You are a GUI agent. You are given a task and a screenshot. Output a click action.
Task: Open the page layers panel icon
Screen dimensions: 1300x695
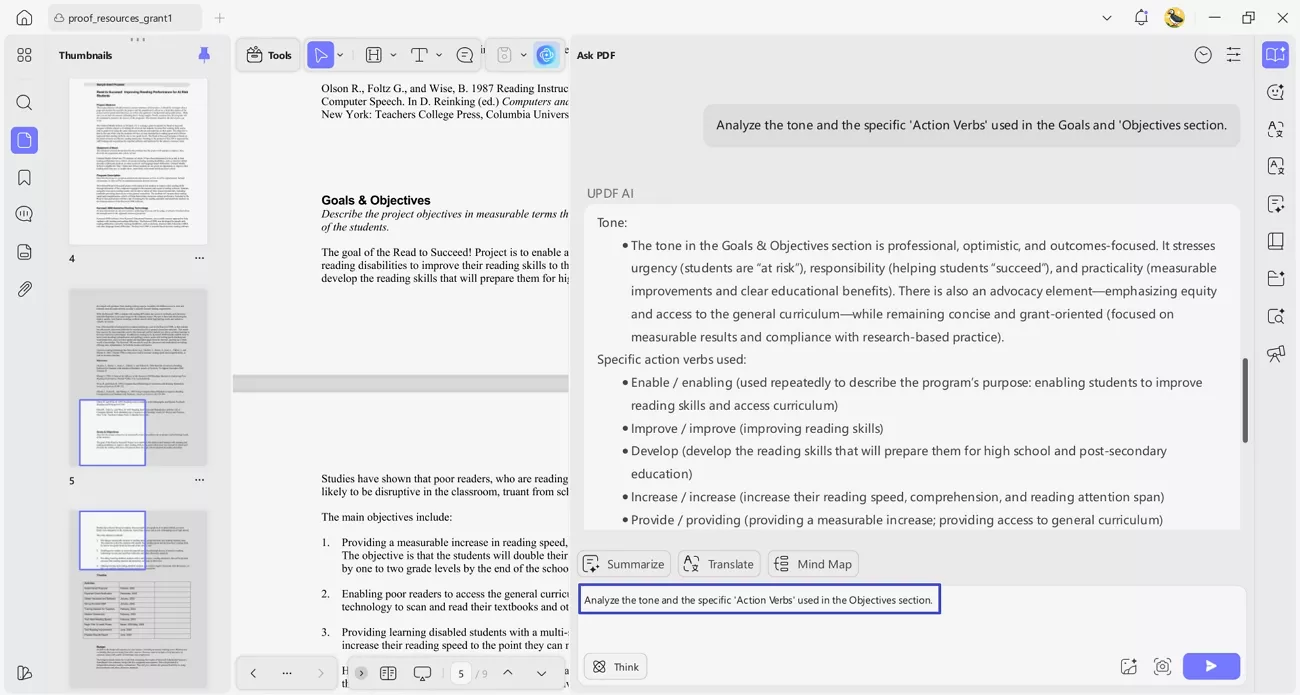point(24,252)
